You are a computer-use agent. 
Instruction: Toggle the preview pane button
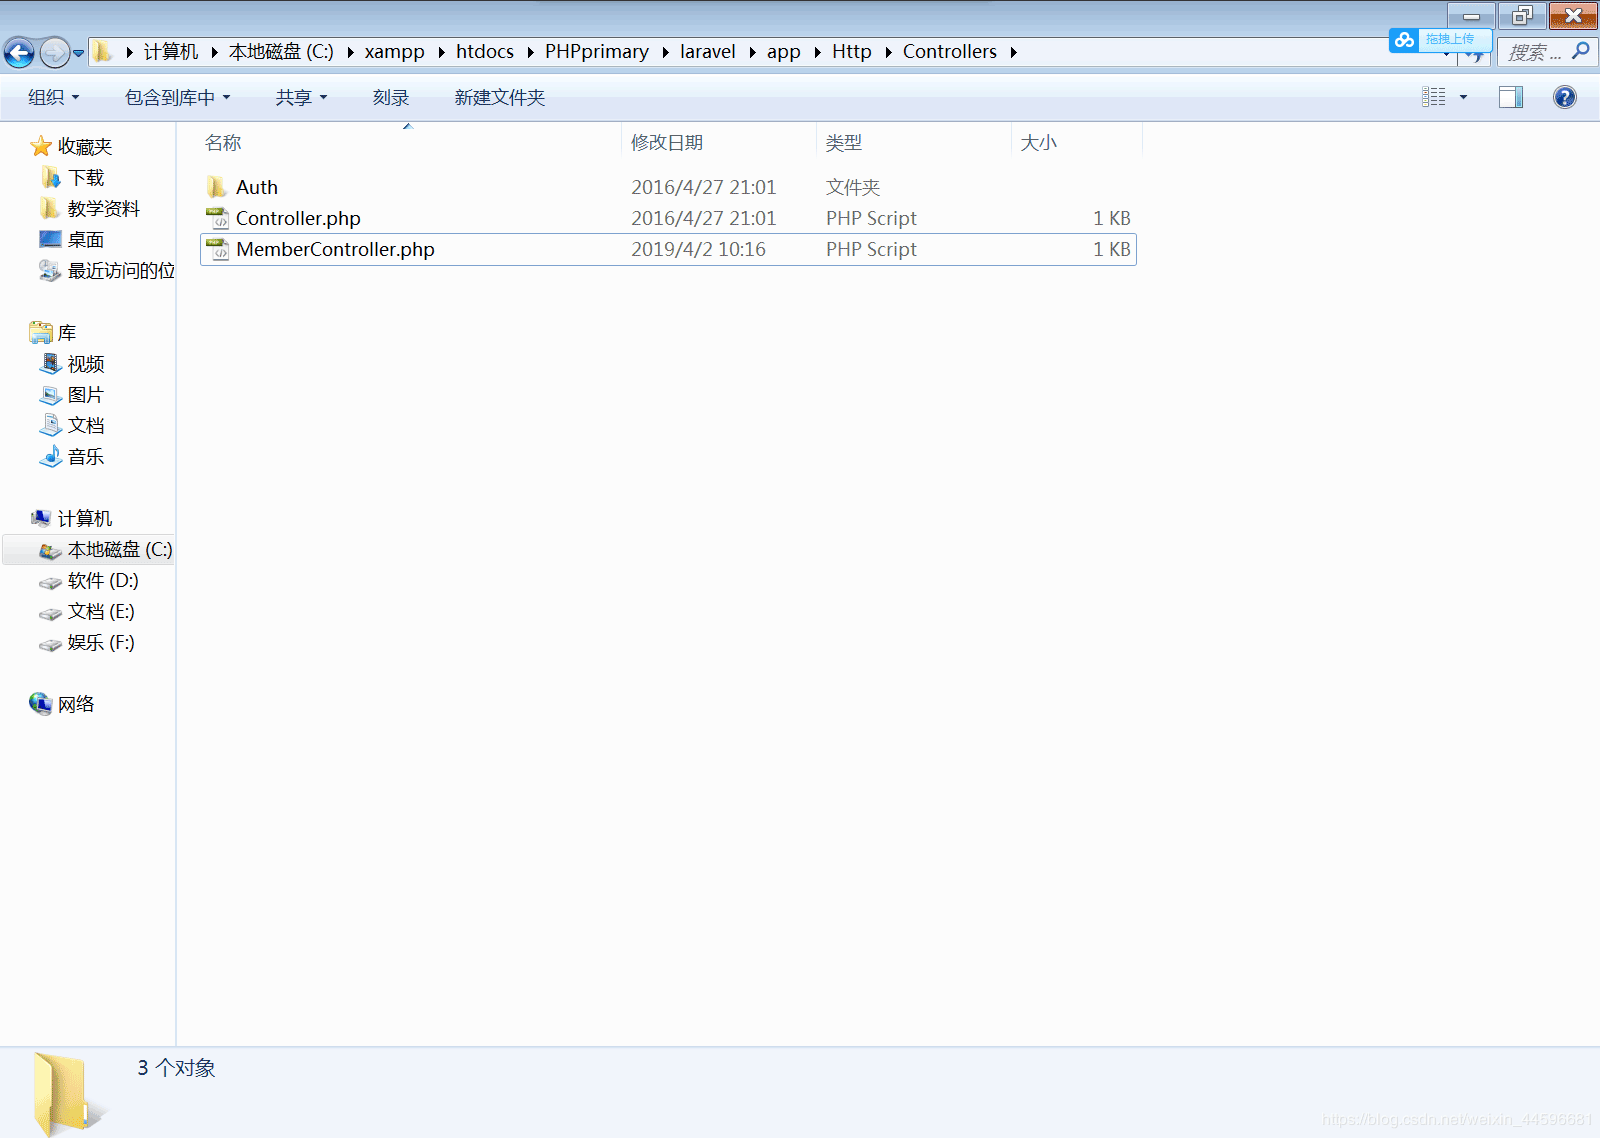pyautogui.click(x=1510, y=97)
